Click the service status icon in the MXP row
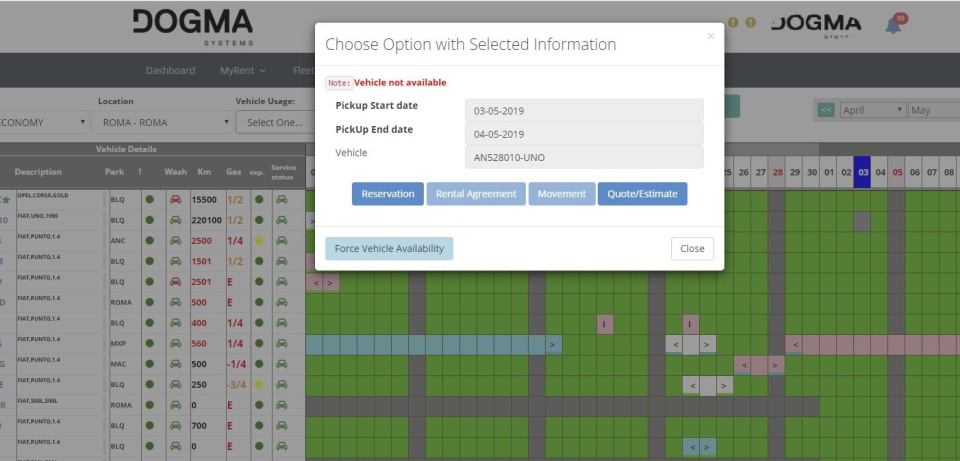The height and width of the screenshot is (461, 960). tap(282, 343)
